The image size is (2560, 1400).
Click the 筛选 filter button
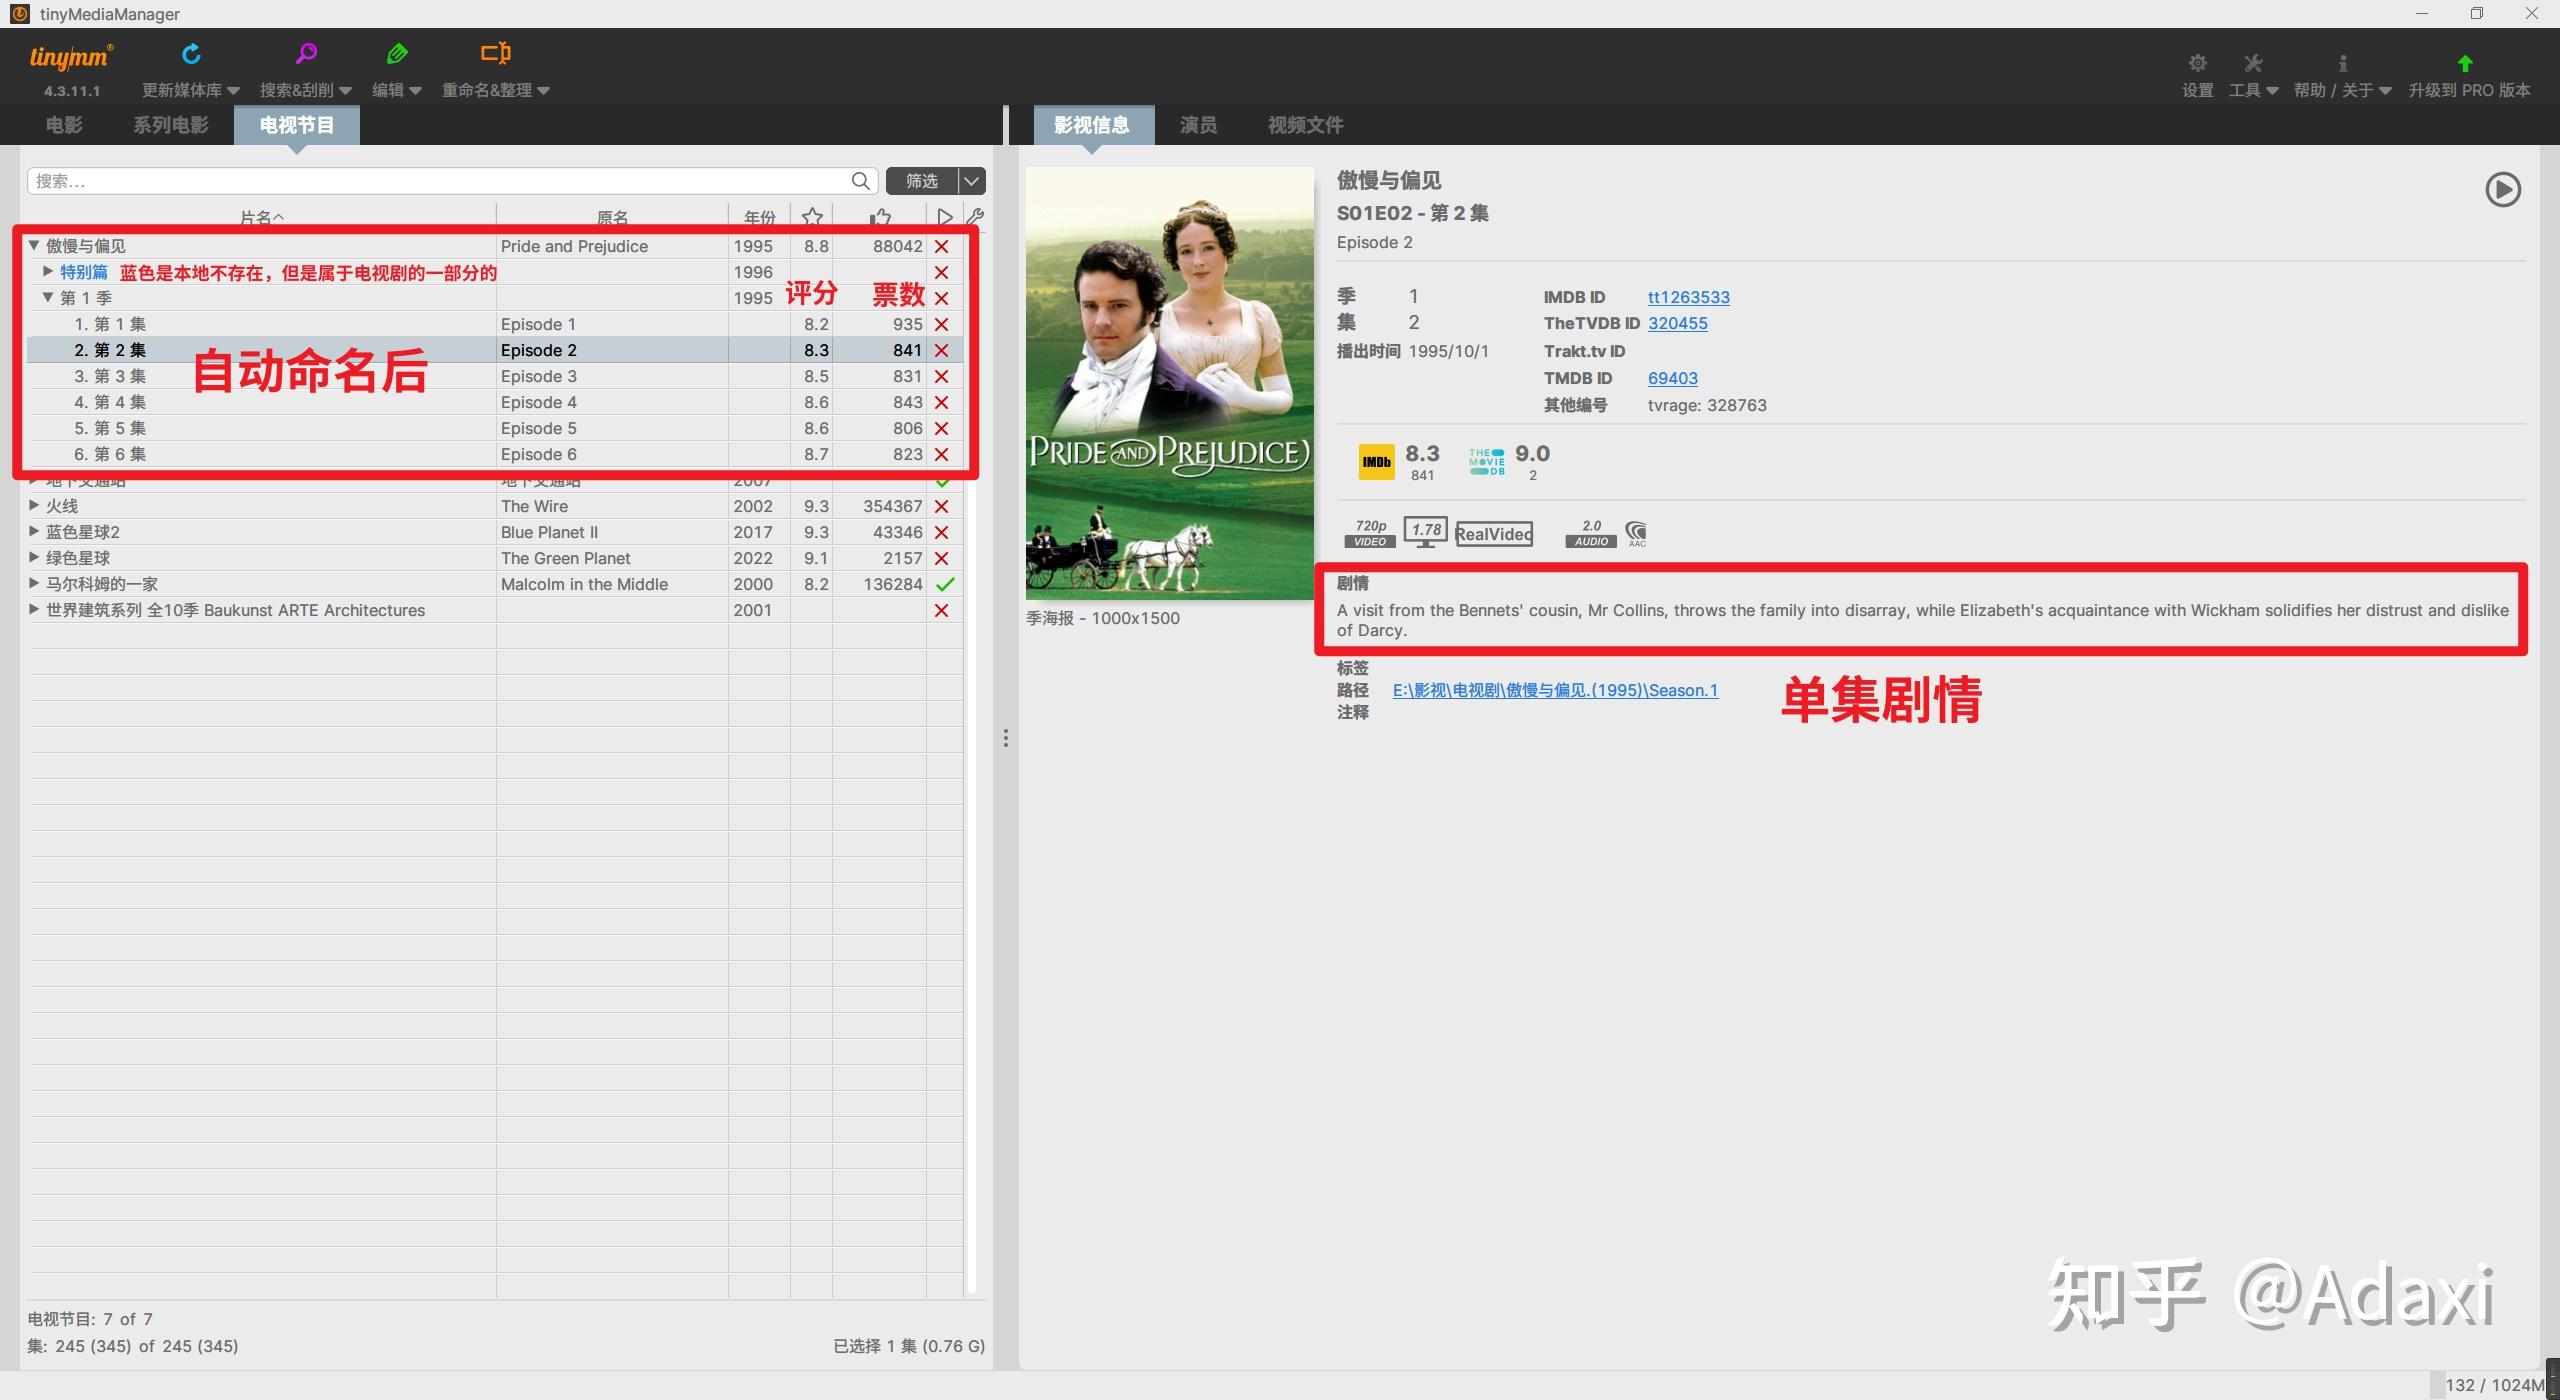pyautogui.click(x=921, y=181)
